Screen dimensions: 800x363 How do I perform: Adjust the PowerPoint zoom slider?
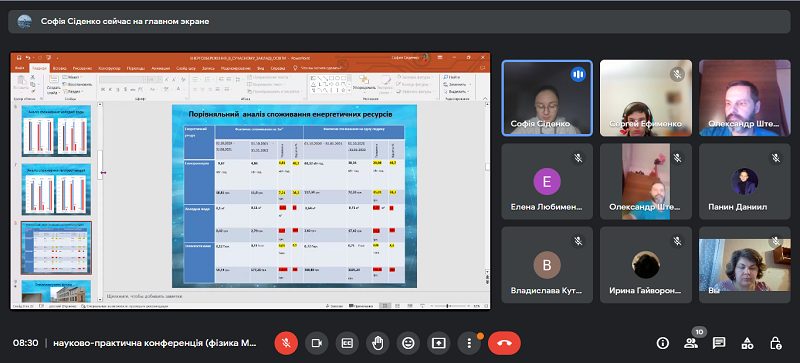(x=448, y=306)
